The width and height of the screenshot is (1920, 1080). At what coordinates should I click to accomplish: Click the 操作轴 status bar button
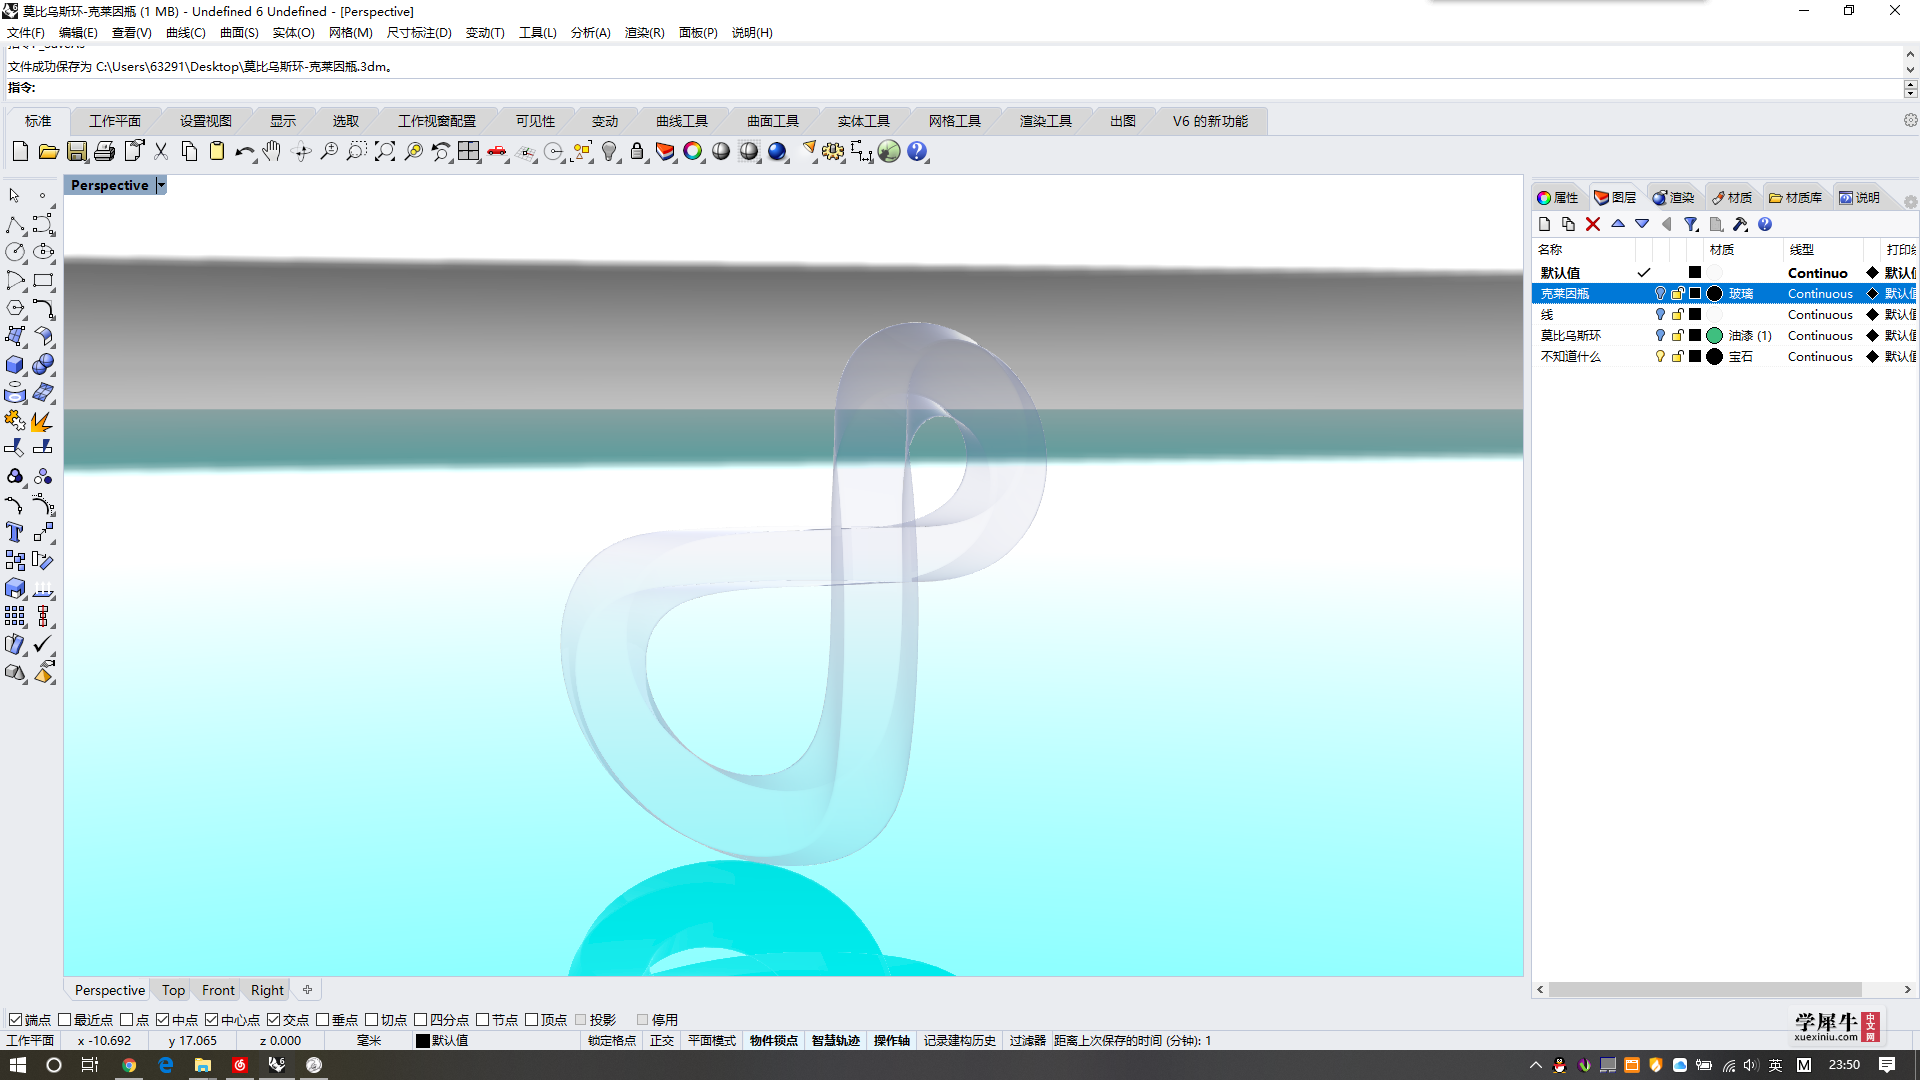point(891,1041)
